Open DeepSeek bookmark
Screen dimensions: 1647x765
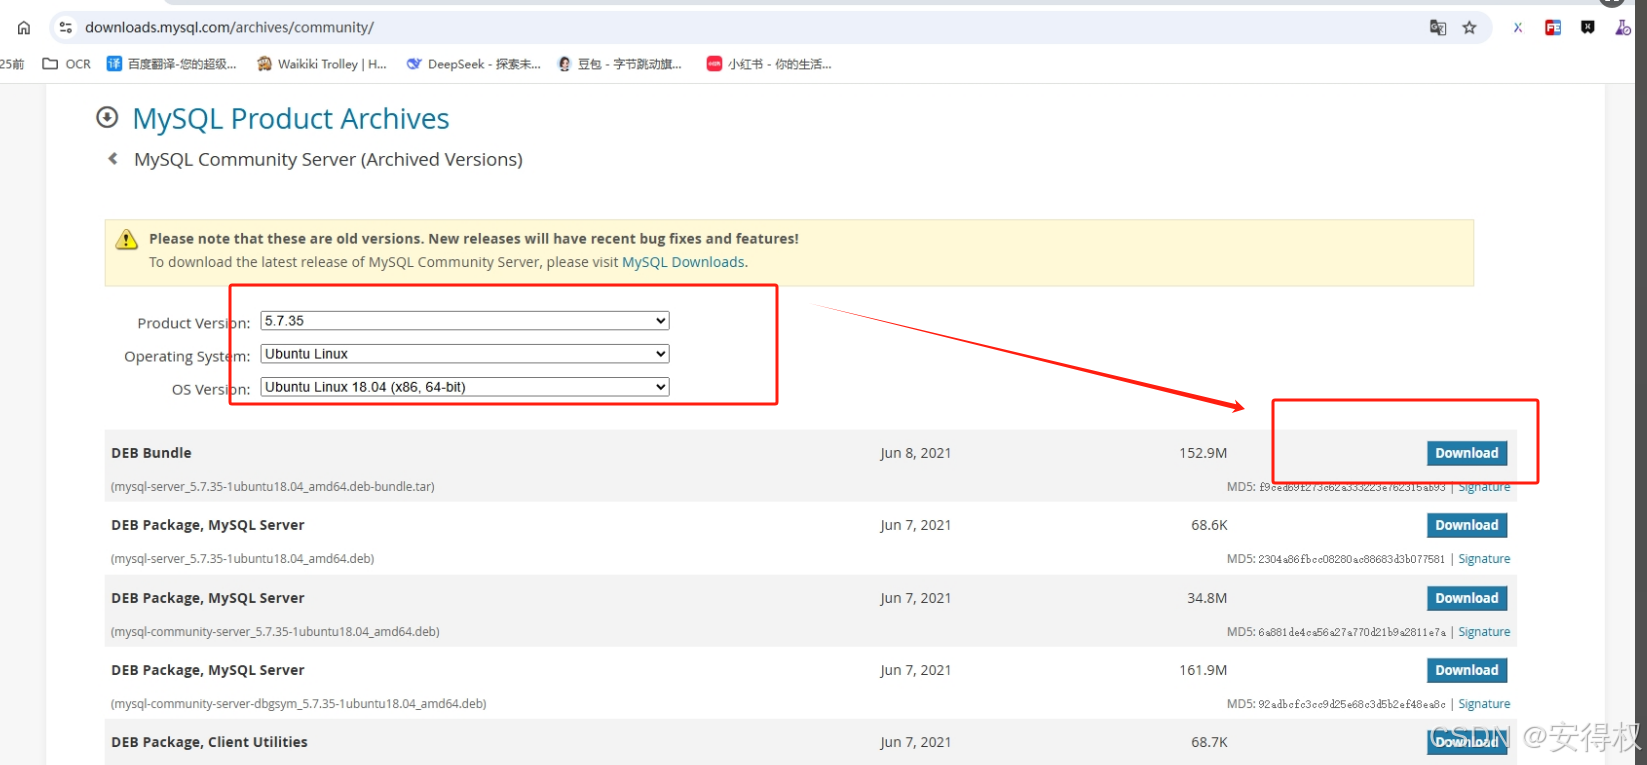pos(473,64)
